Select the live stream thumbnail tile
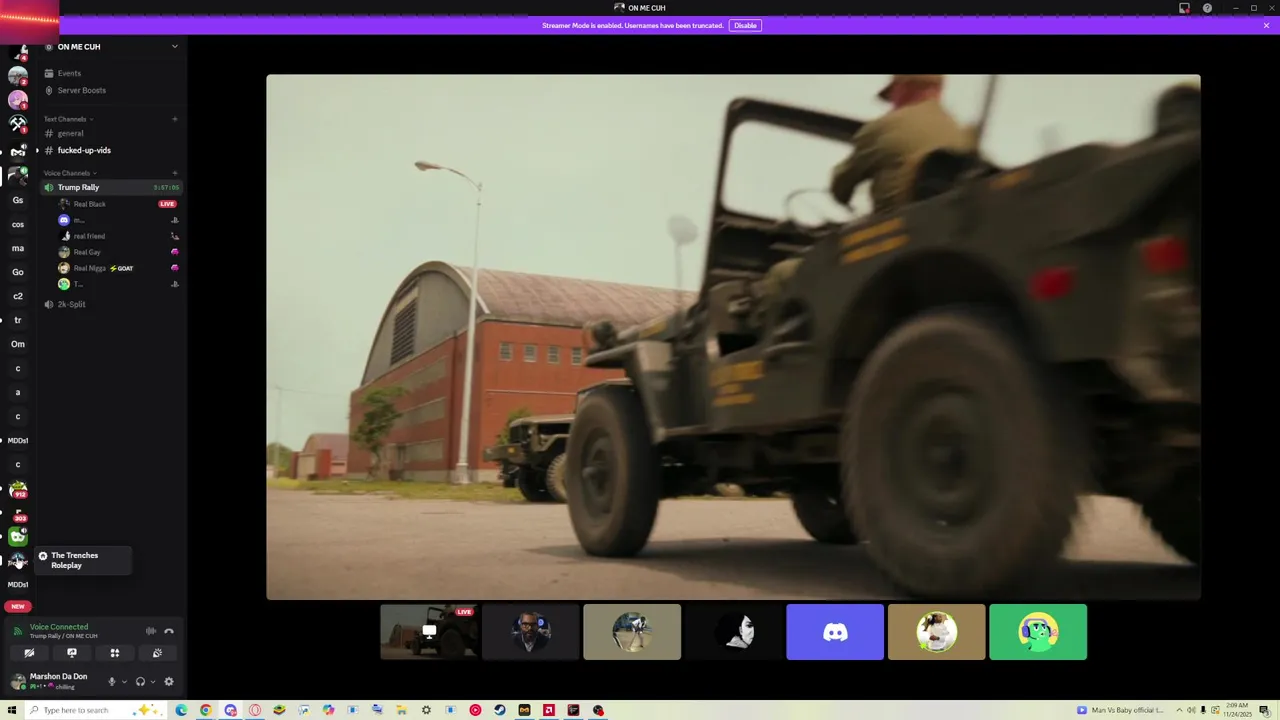Image resolution: width=1280 pixels, height=720 pixels. click(429, 632)
